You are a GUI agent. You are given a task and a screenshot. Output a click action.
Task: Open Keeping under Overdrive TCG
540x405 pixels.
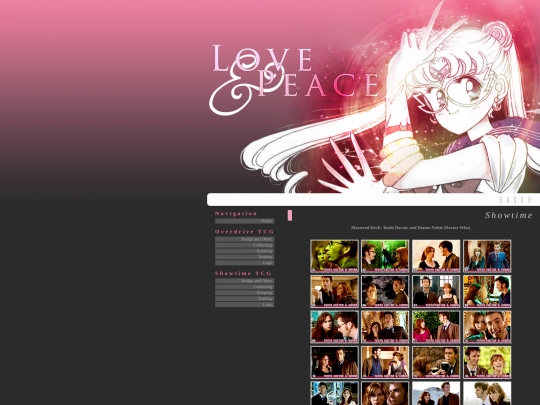coord(245,251)
